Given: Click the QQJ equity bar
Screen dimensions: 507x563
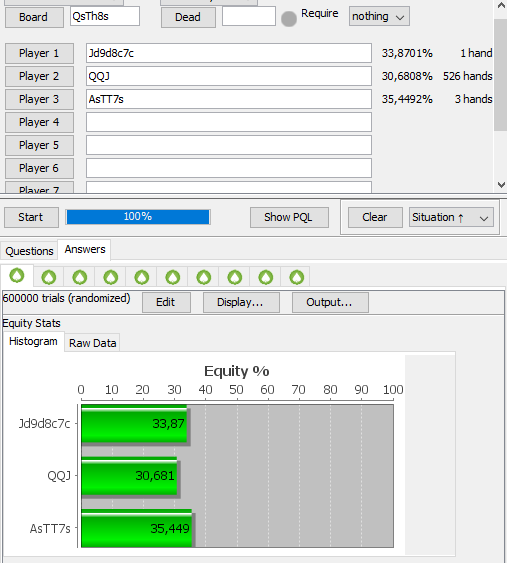Looking at the screenshot, I should click(130, 476).
